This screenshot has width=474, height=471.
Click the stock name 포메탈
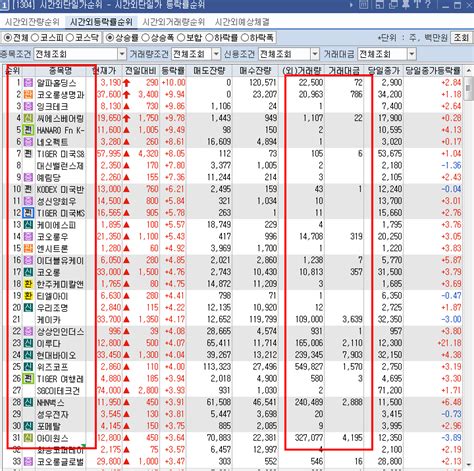[x=49, y=426]
